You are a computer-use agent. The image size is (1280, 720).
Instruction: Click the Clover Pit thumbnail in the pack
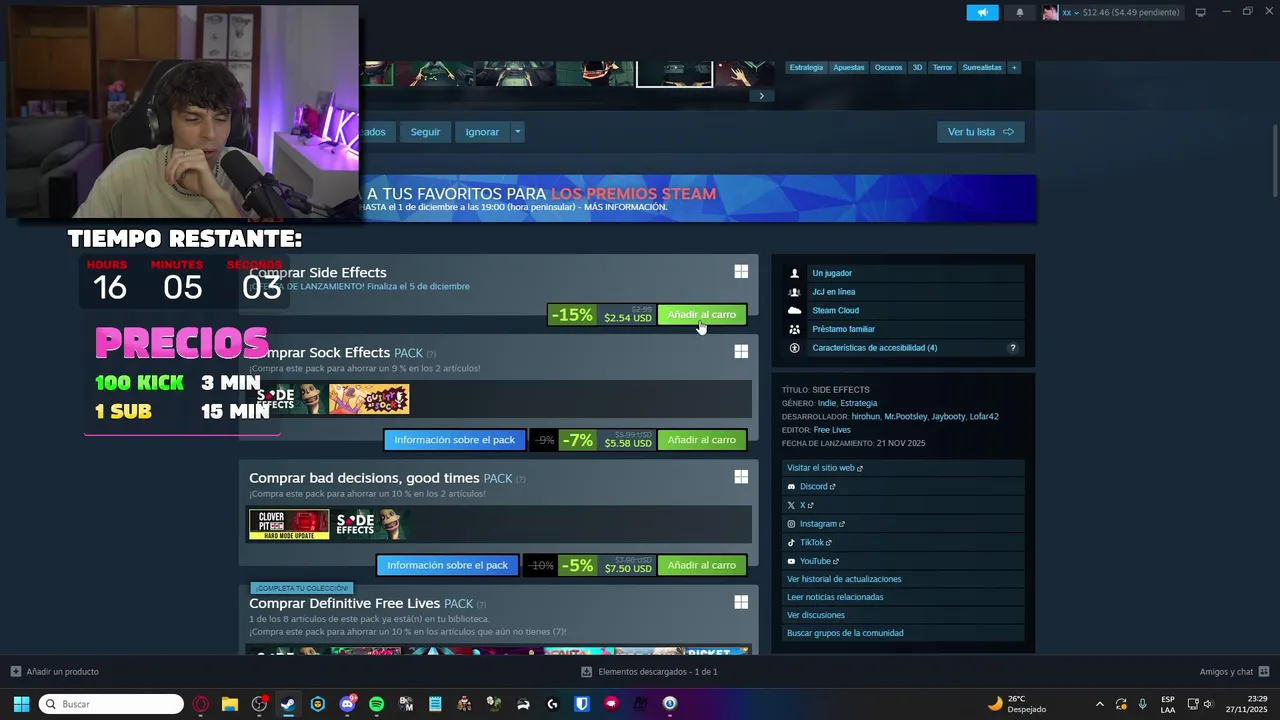pyautogui.click(x=289, y=524)
